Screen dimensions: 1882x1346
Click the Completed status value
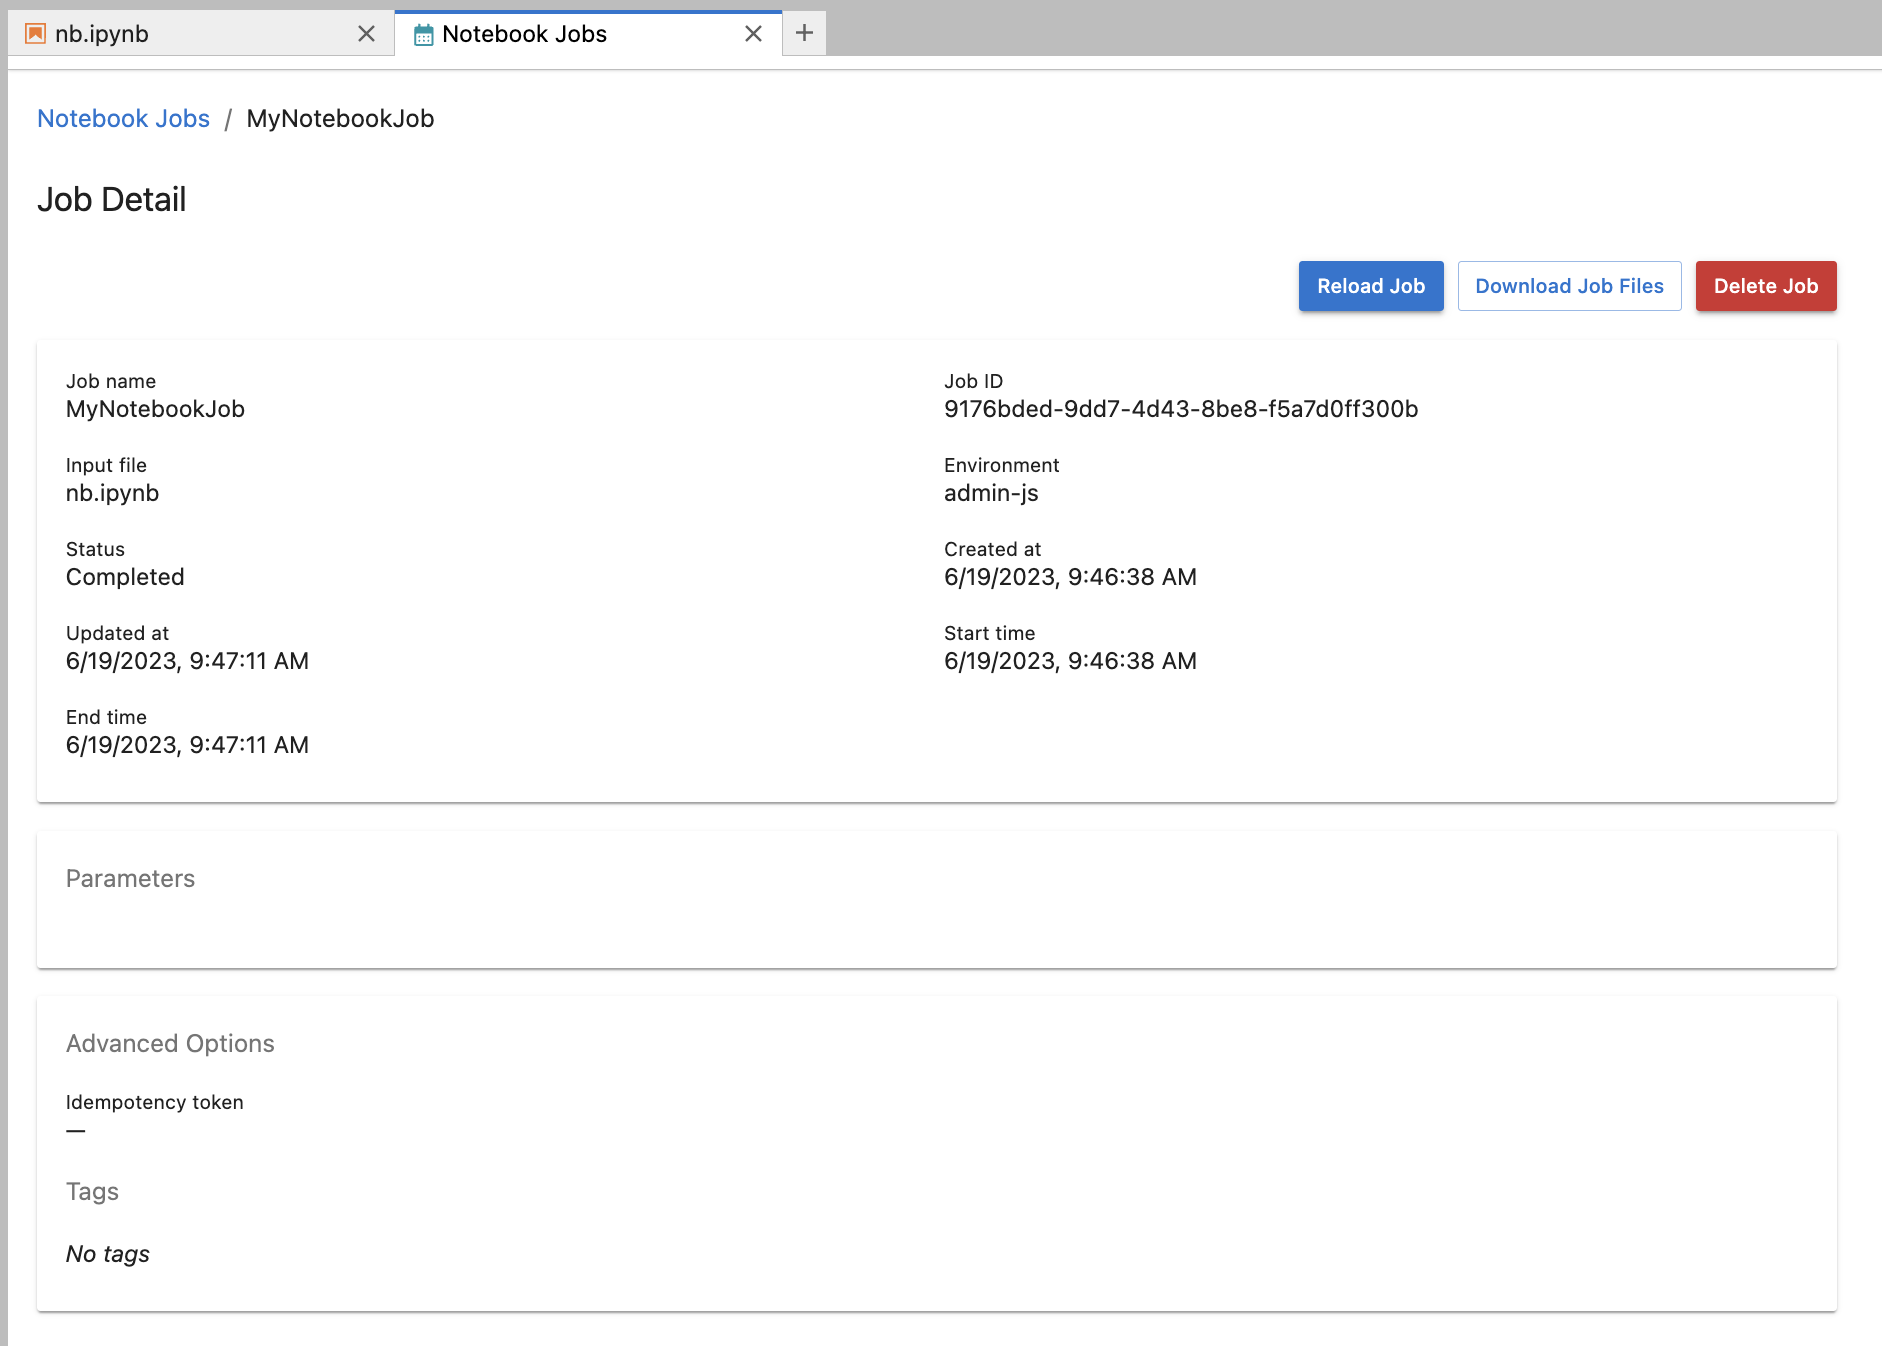click(x=124, y=577)
